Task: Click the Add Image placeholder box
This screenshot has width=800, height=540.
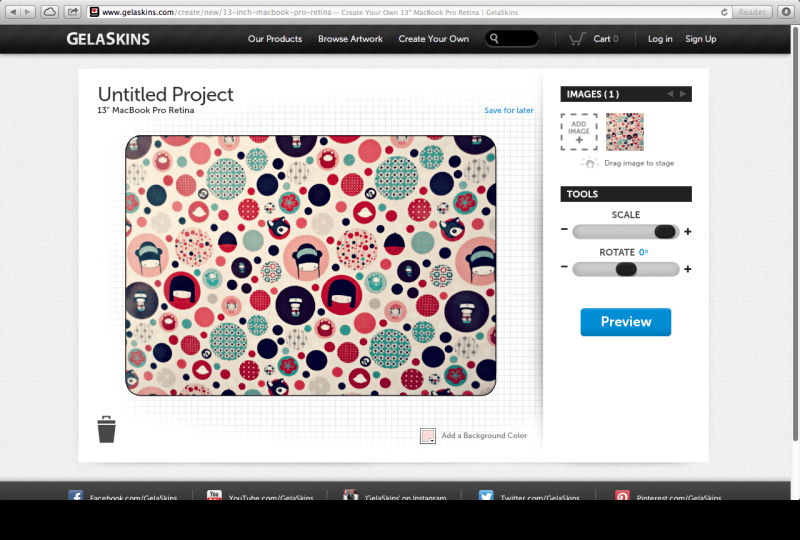Action: [x=579, y=132]
